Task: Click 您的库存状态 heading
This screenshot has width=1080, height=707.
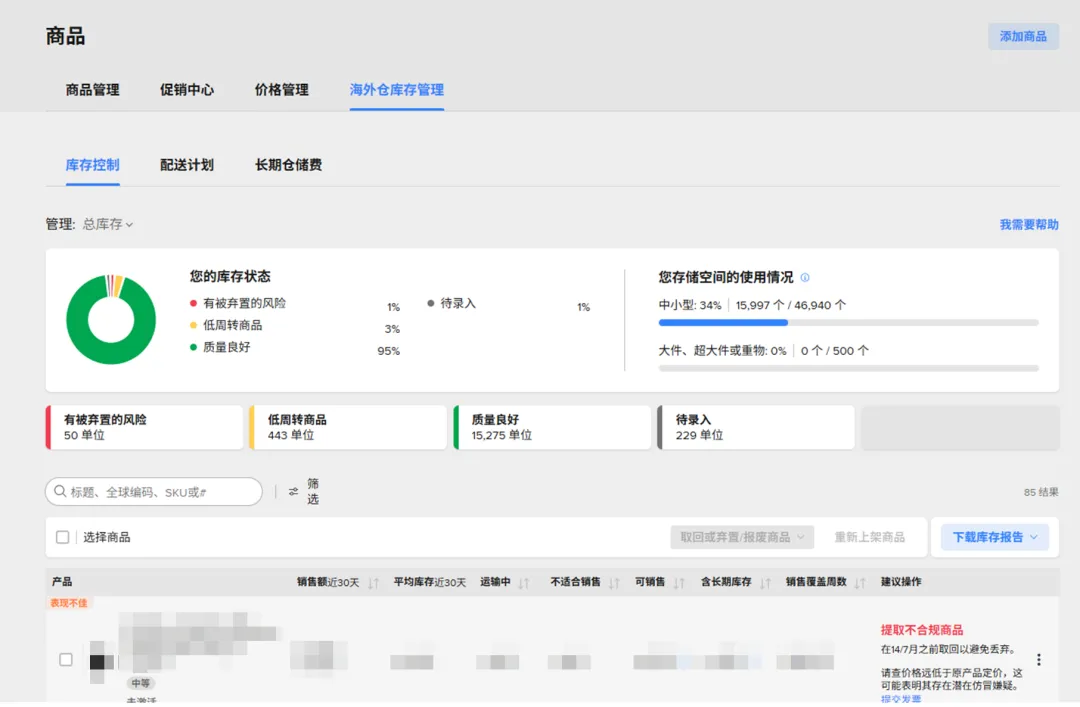Action: tap(230, 276)
